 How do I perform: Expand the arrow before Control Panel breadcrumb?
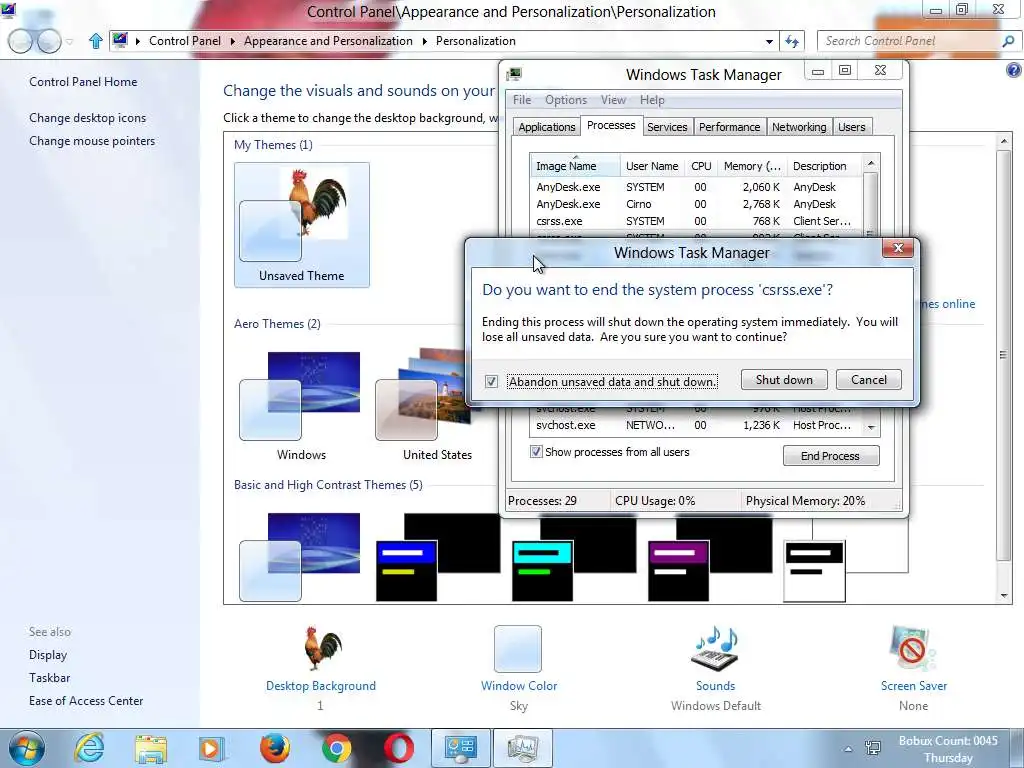[138, 41]
